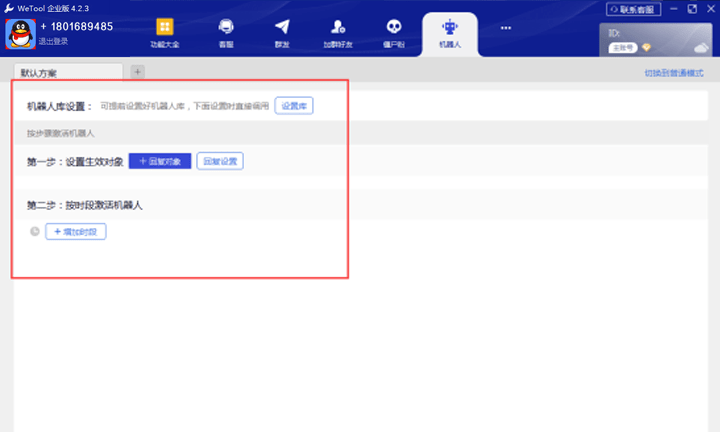Screen dimensions: 720x433
Task: Click 退出登录 logout link
Action: (53, 41)
